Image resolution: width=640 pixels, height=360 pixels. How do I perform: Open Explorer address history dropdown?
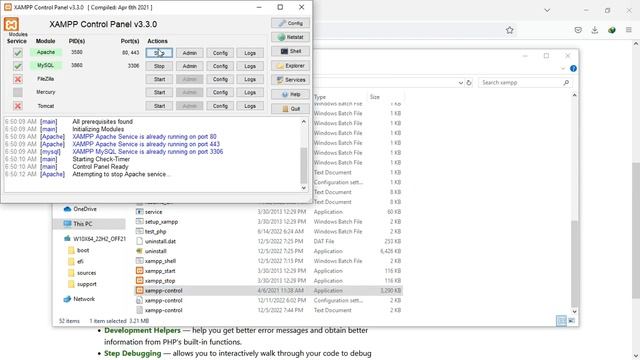tap(460, 82)
